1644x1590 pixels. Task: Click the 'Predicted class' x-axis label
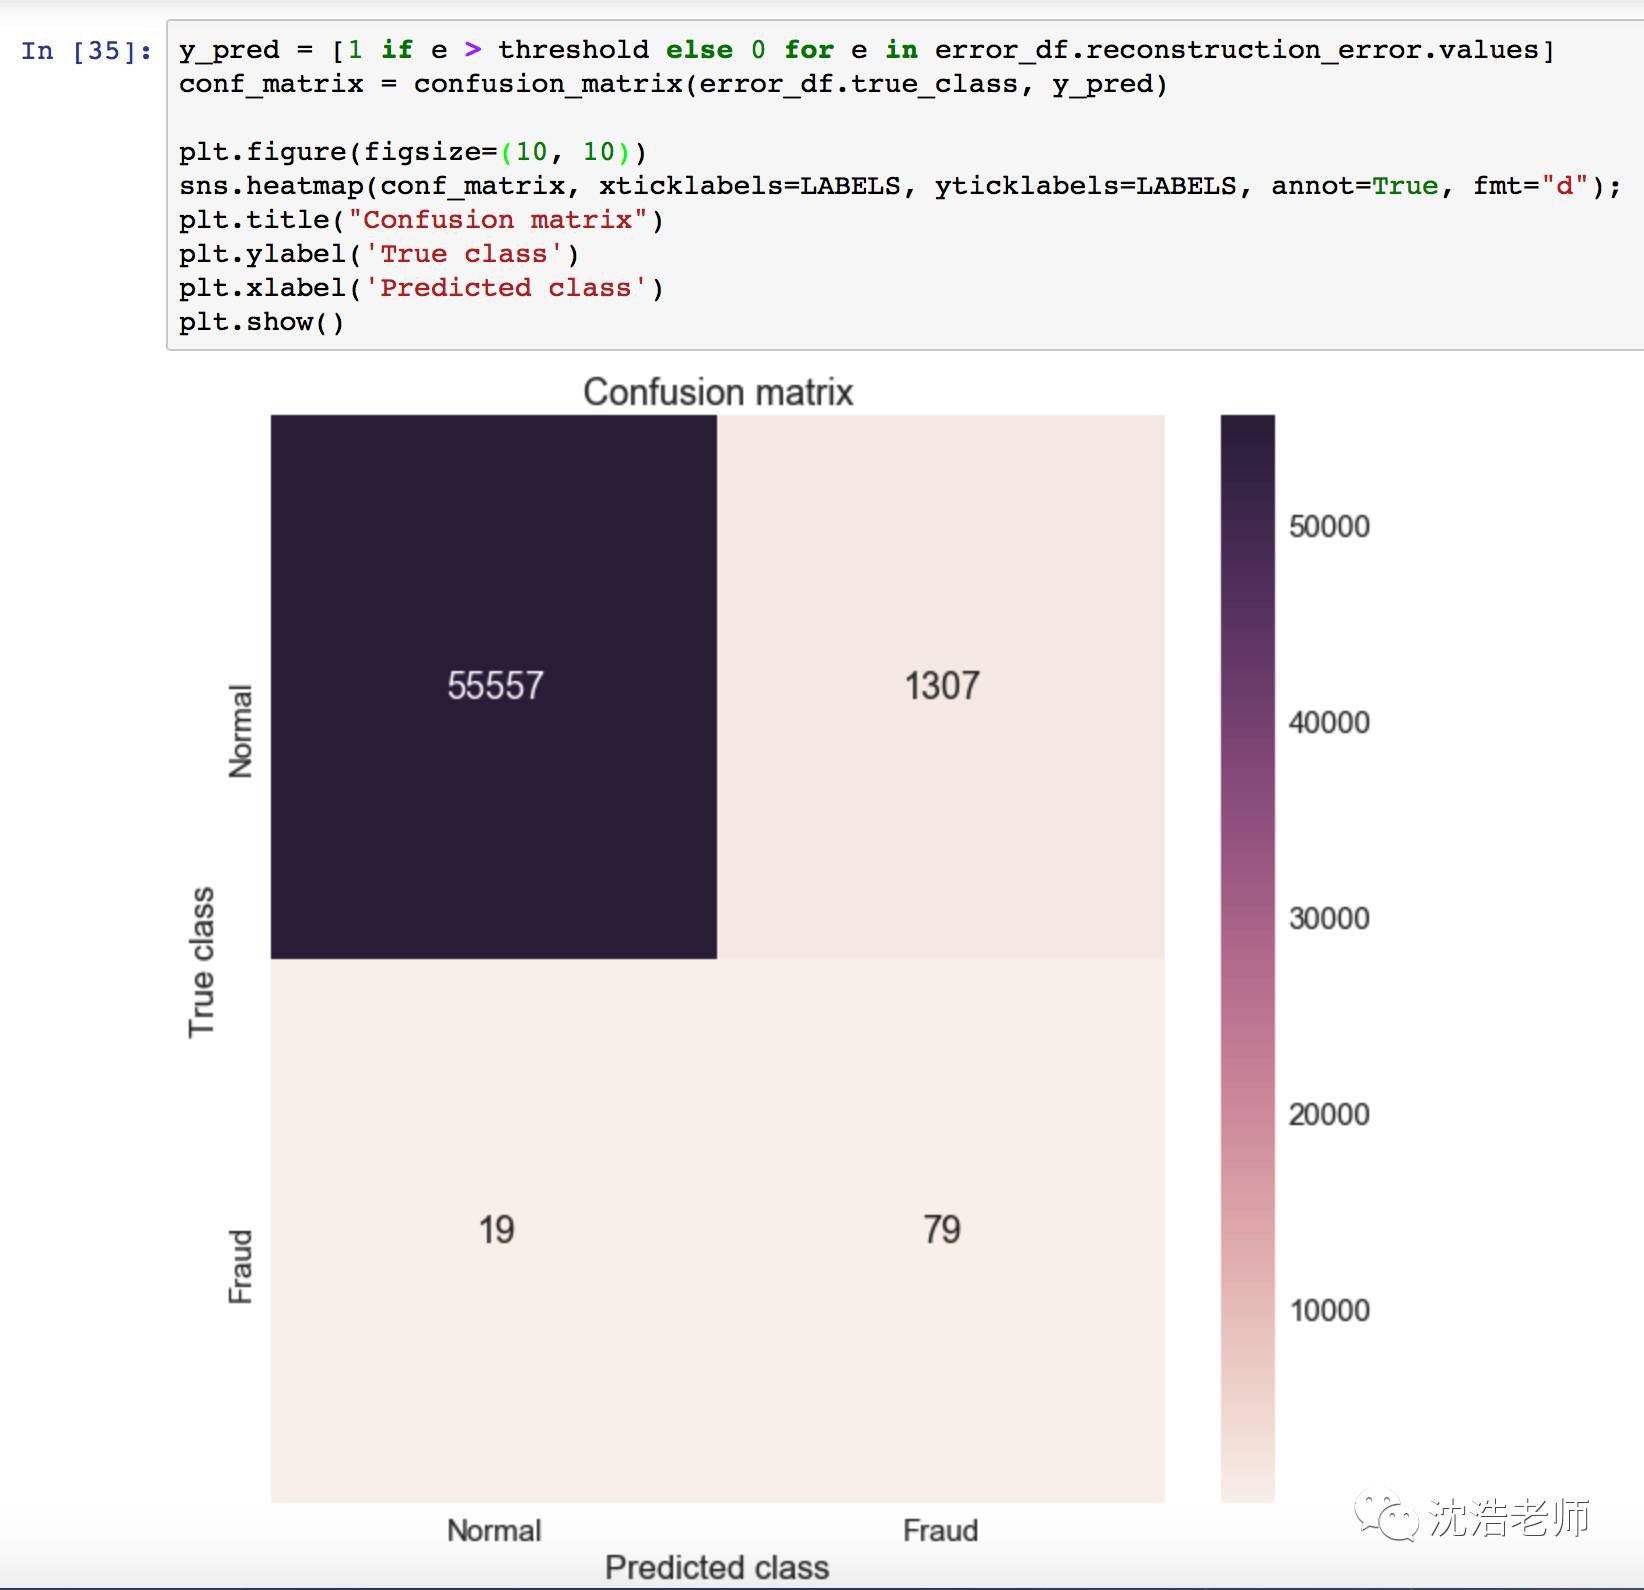tap(717, 1567)
